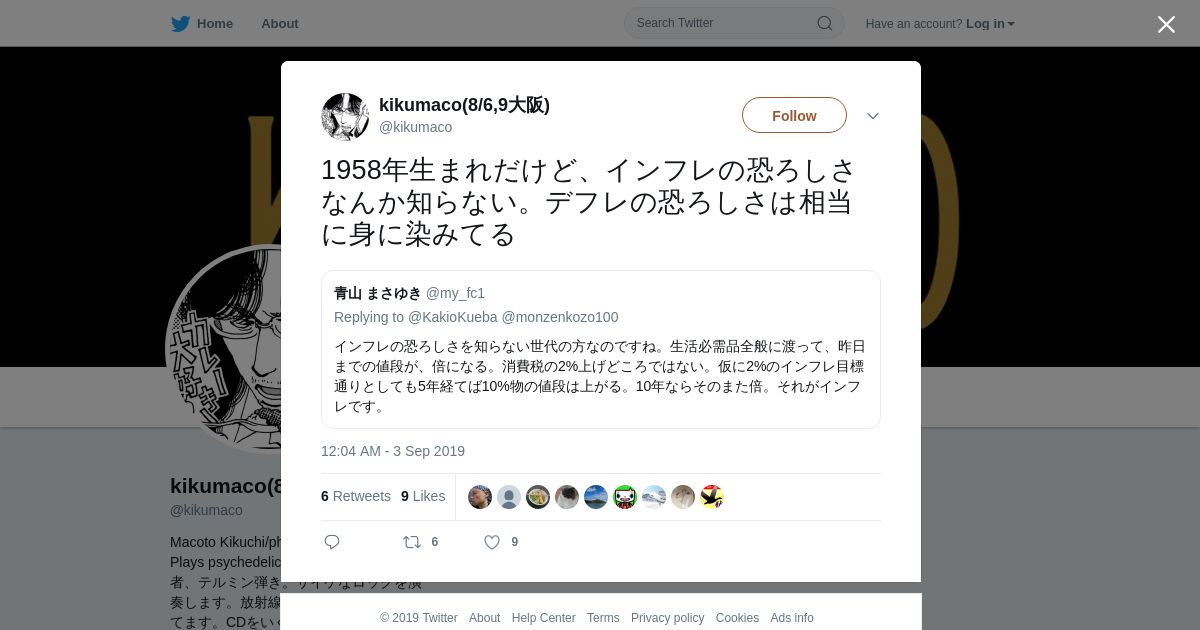Expand the Log in dropdown
This screenshot has width=1200, height=630.
click(x=990, y=23)
